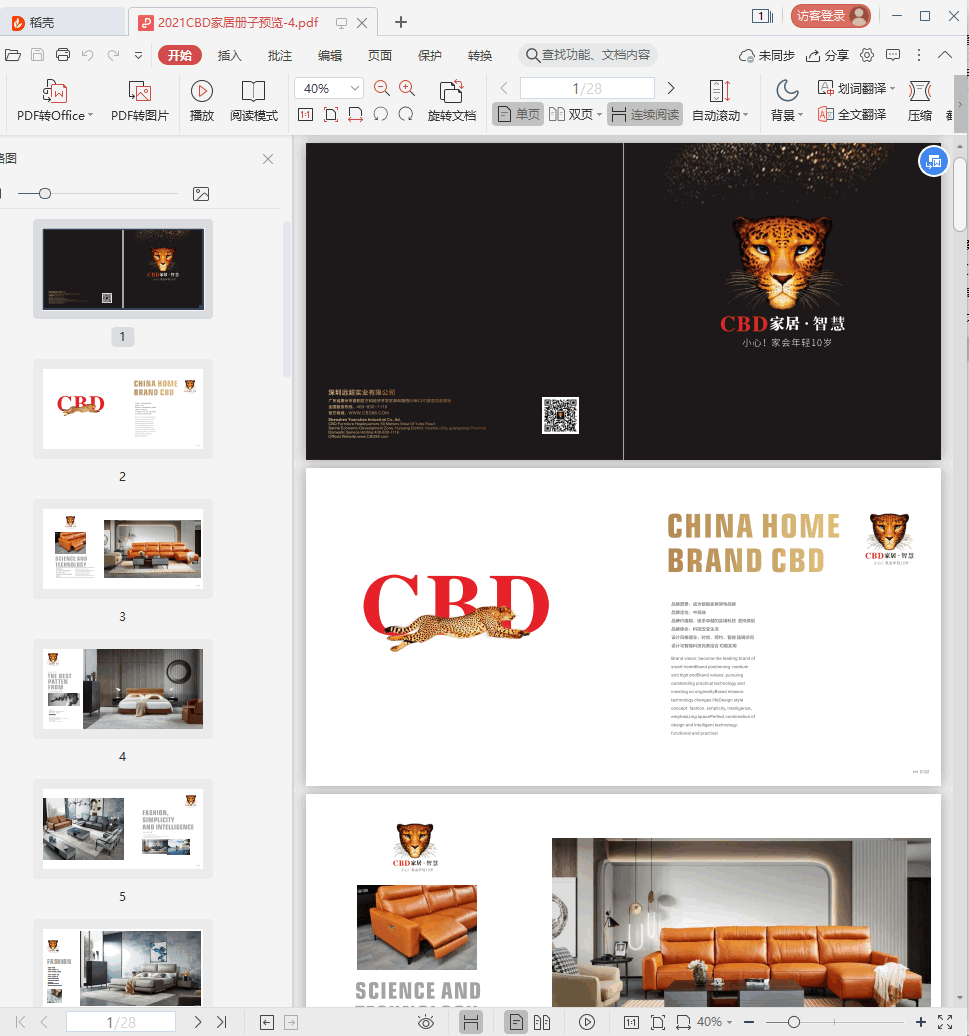Expand ribbon overflow arrow at right edge
Screen dimensions: 969x1036
point(960,104)
